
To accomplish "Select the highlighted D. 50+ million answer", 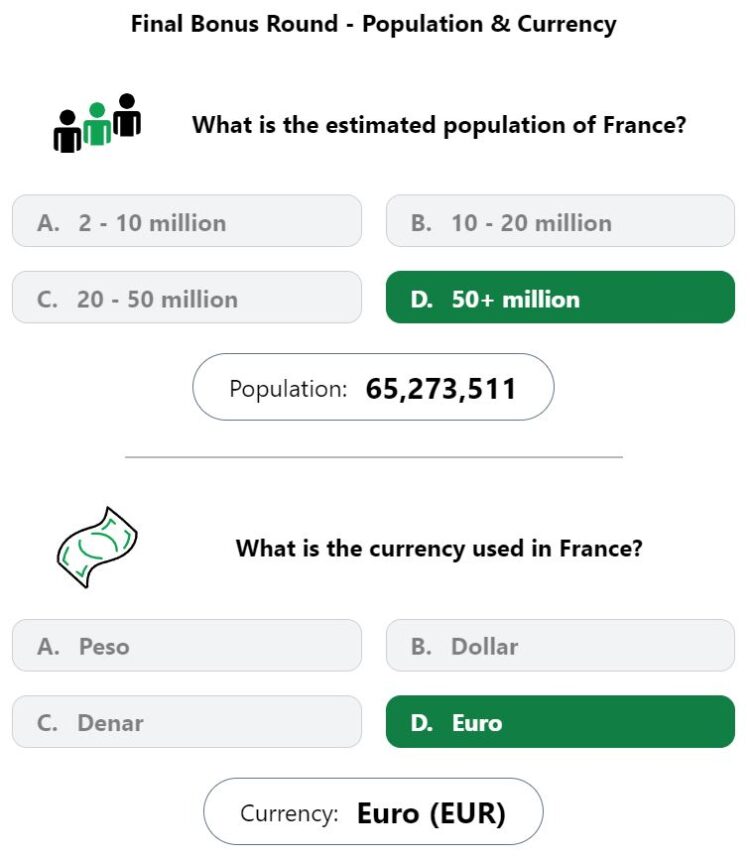I will tap(560, 298).
